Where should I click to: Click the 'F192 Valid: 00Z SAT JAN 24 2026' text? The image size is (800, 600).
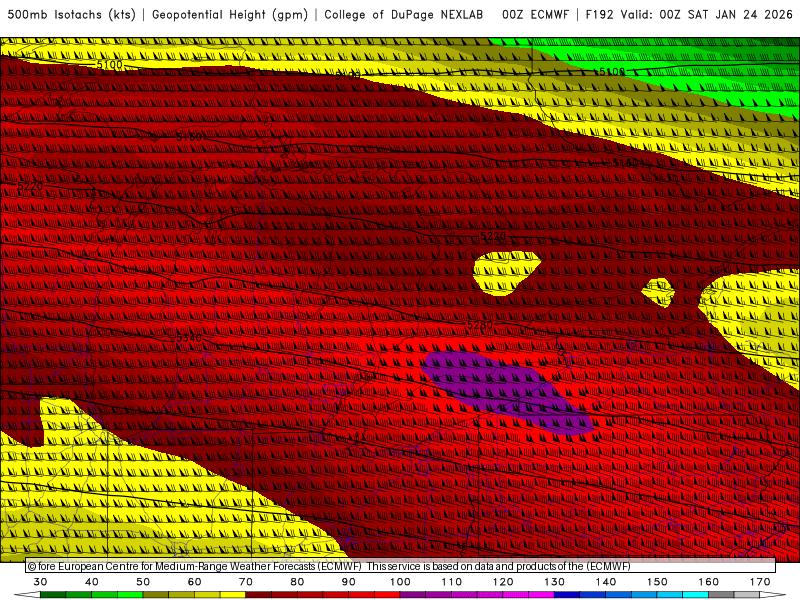click(689, 15)
